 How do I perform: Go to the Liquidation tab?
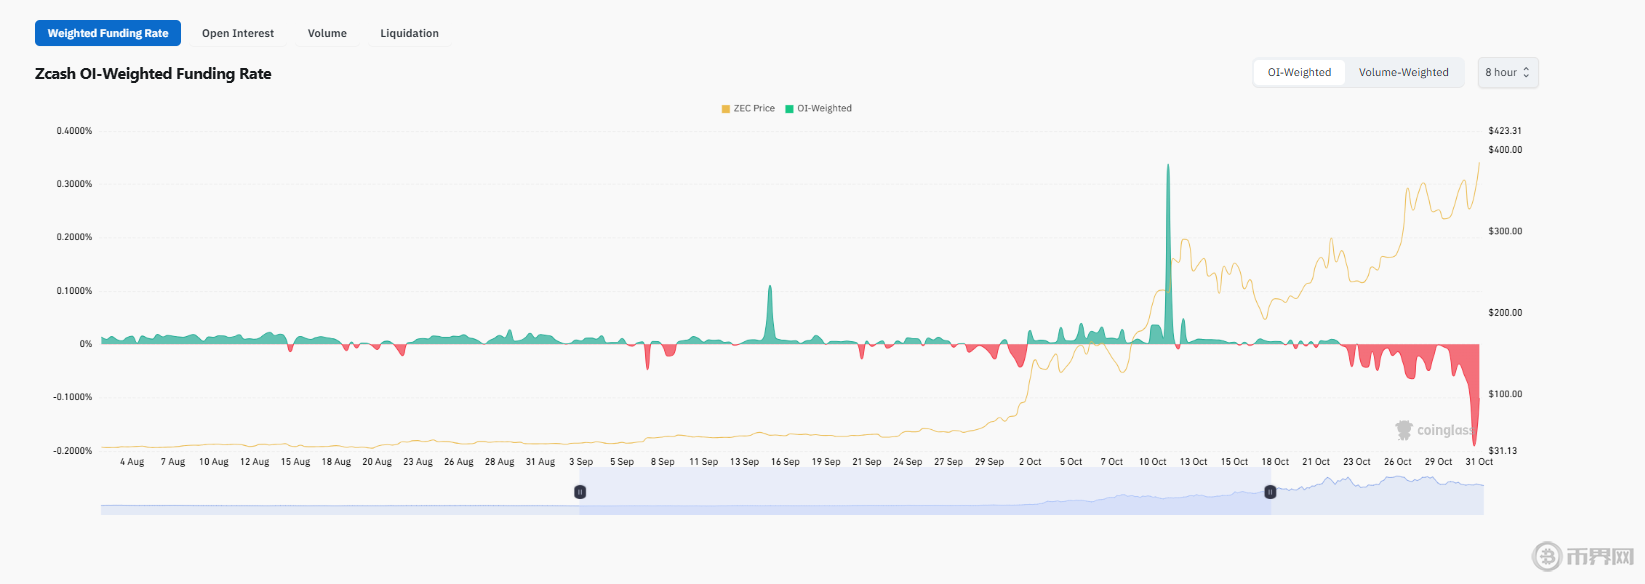[x=409, y=33]
